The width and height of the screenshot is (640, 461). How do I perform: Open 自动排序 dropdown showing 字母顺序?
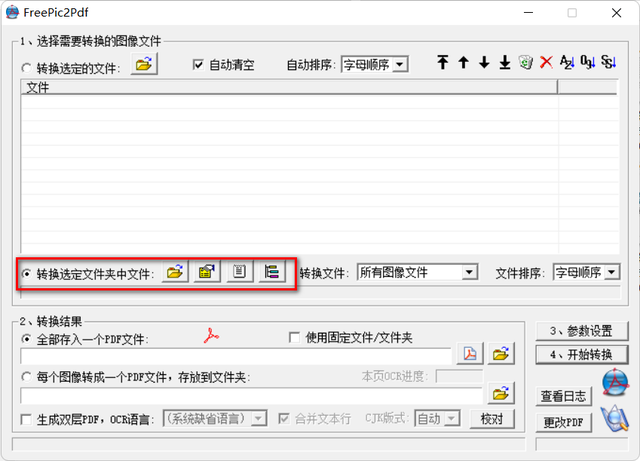click(375, 65)
